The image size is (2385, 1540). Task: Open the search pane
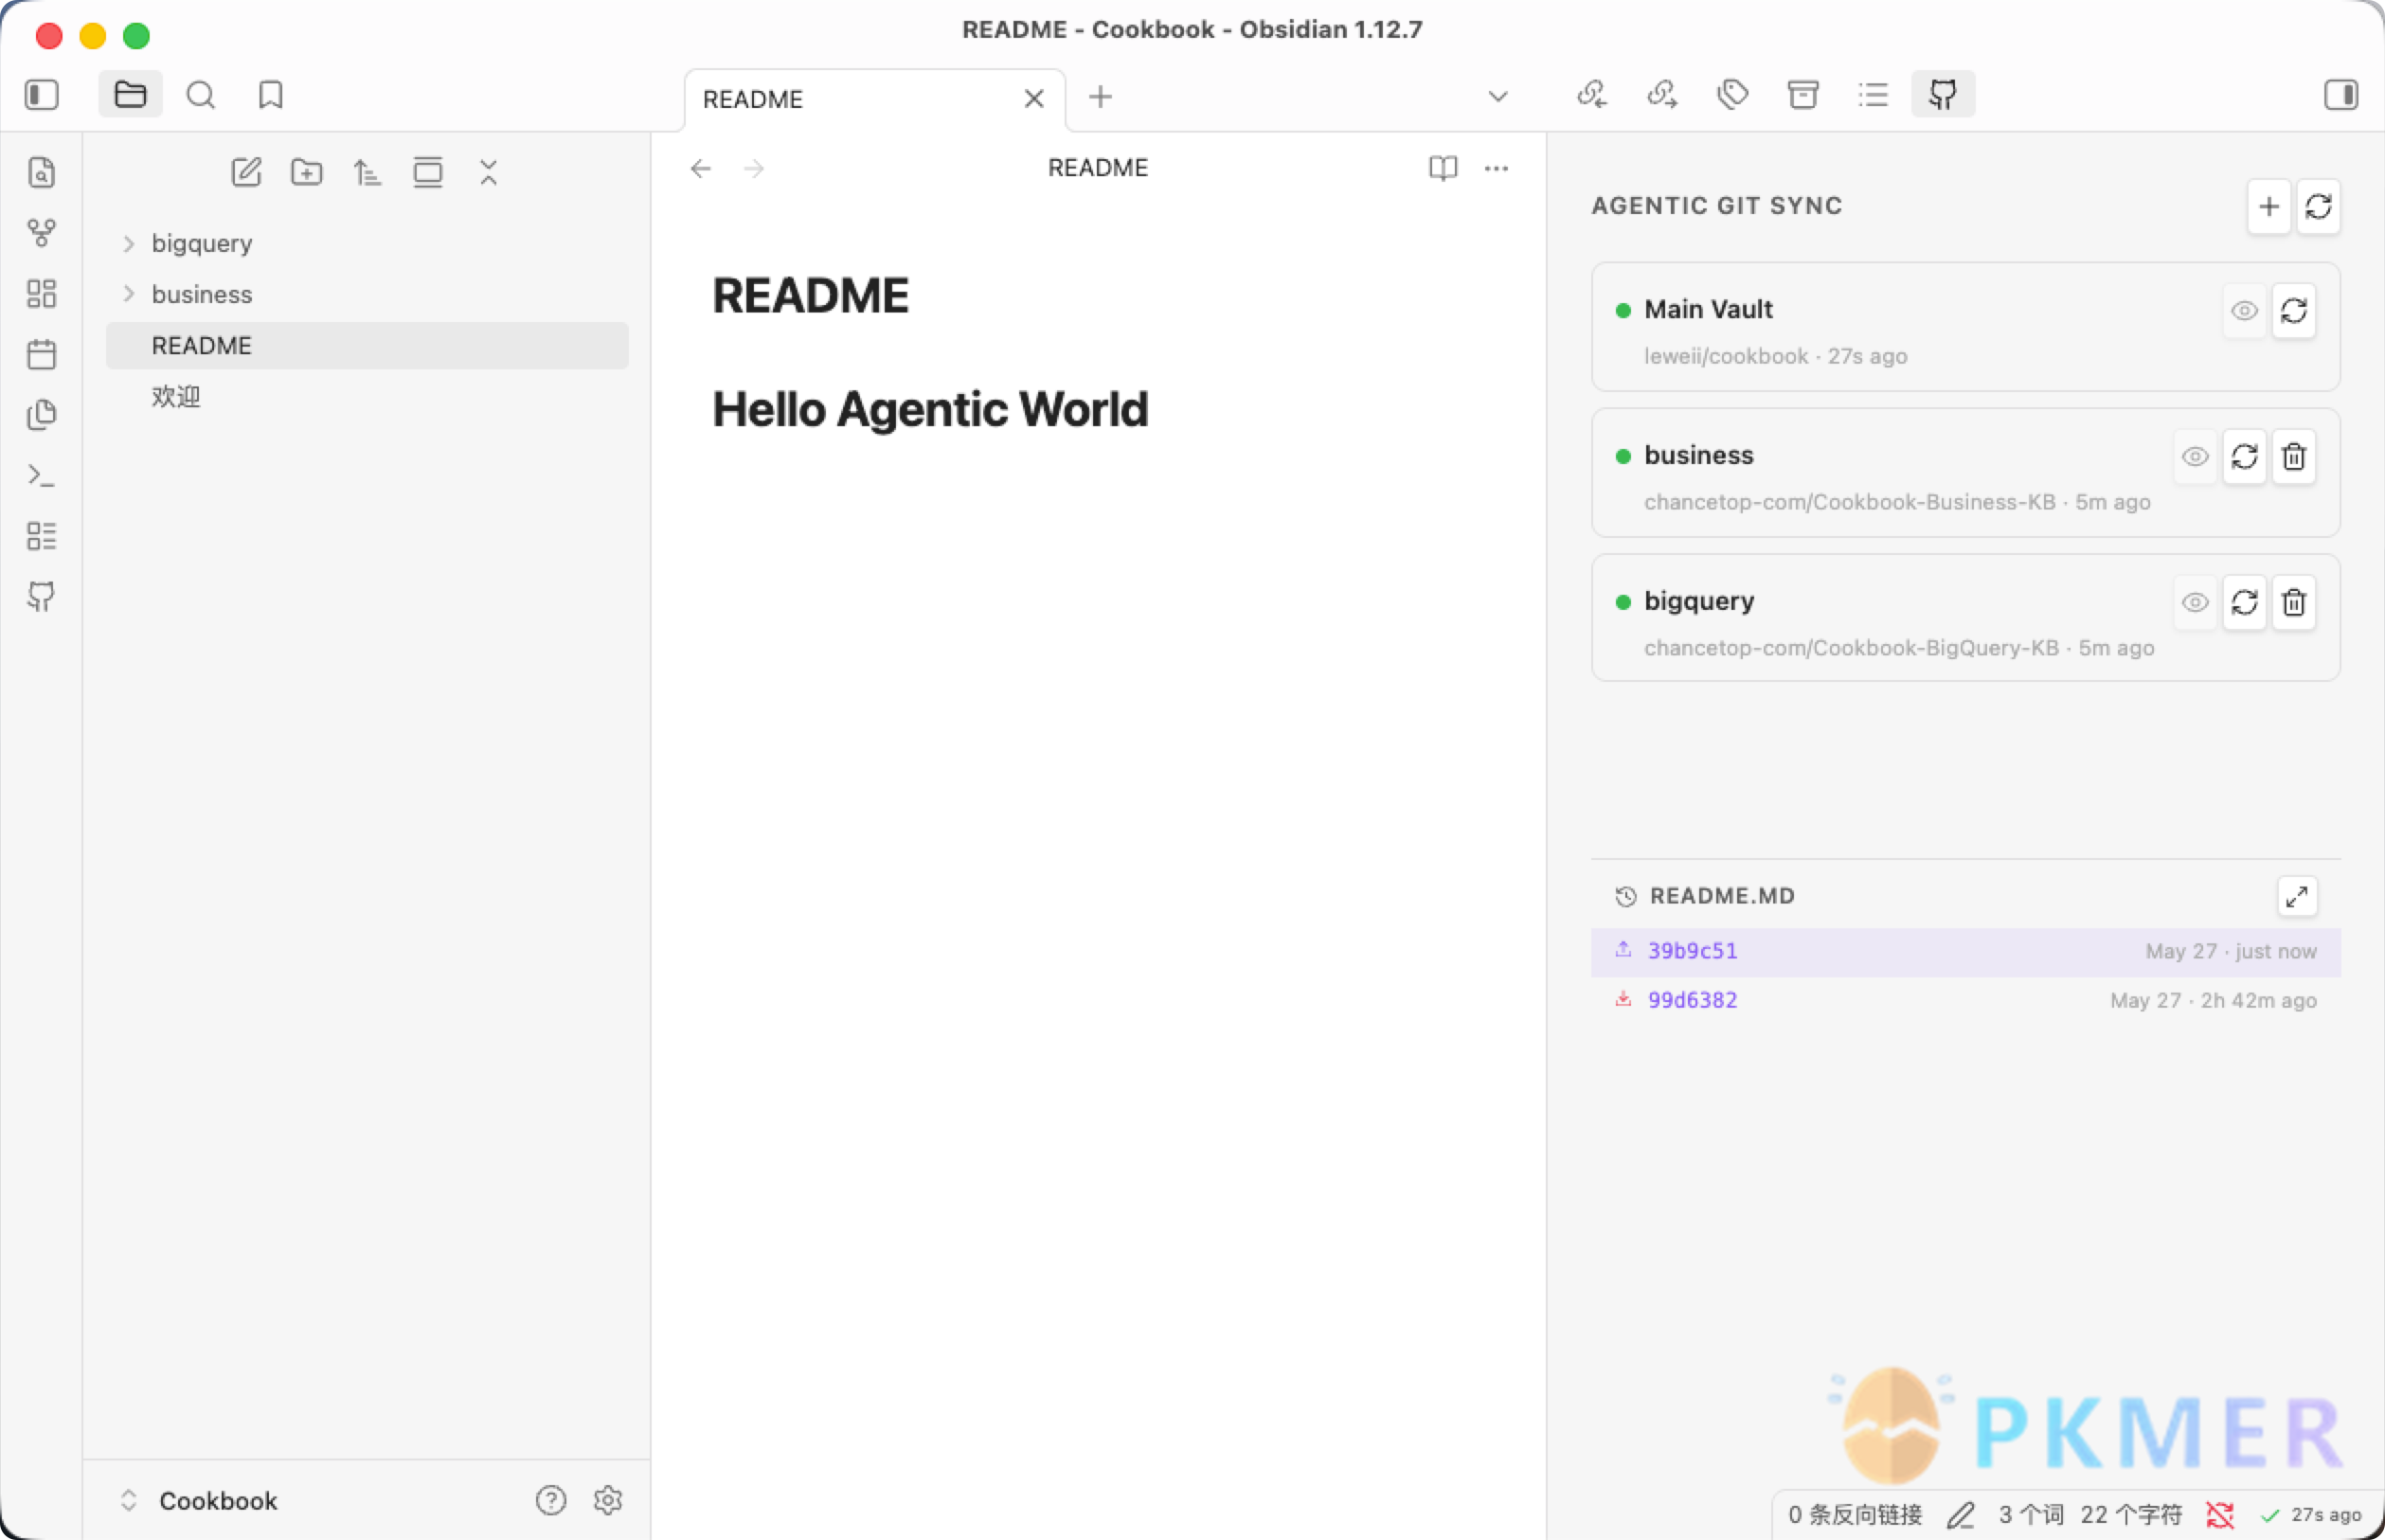pyautogui.click(x=201, y=95)
